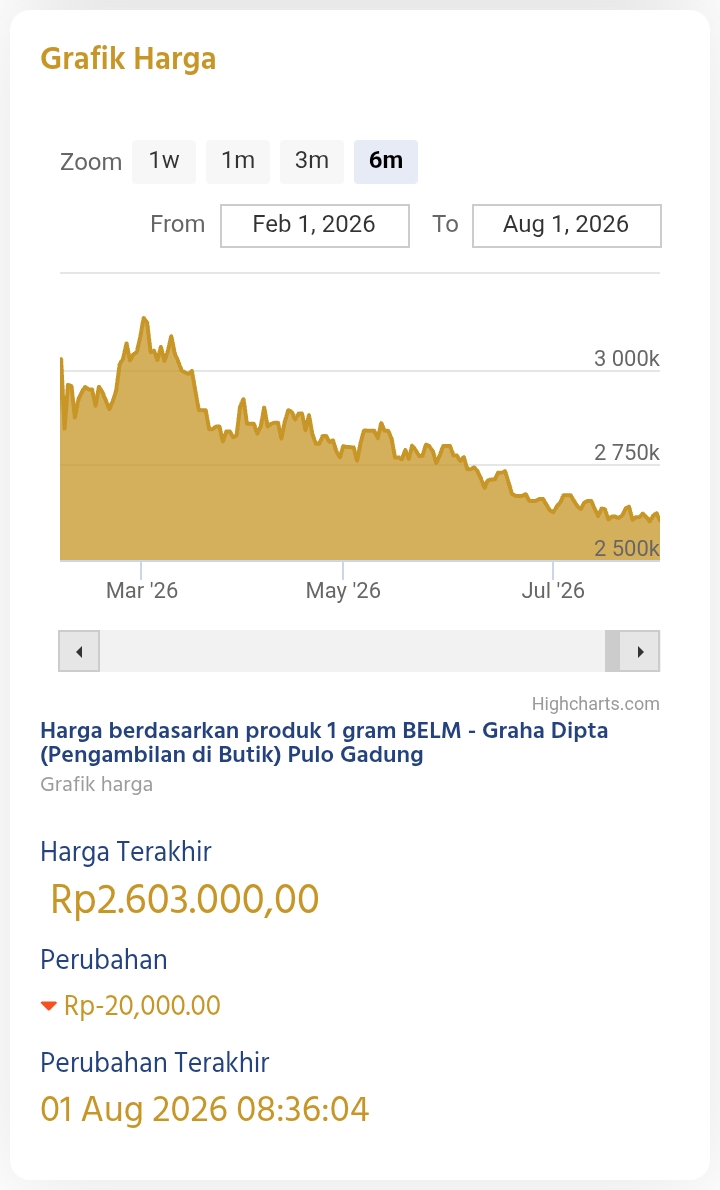
Task: Click the empty scrollbar track area
Action: click(352, 651)
